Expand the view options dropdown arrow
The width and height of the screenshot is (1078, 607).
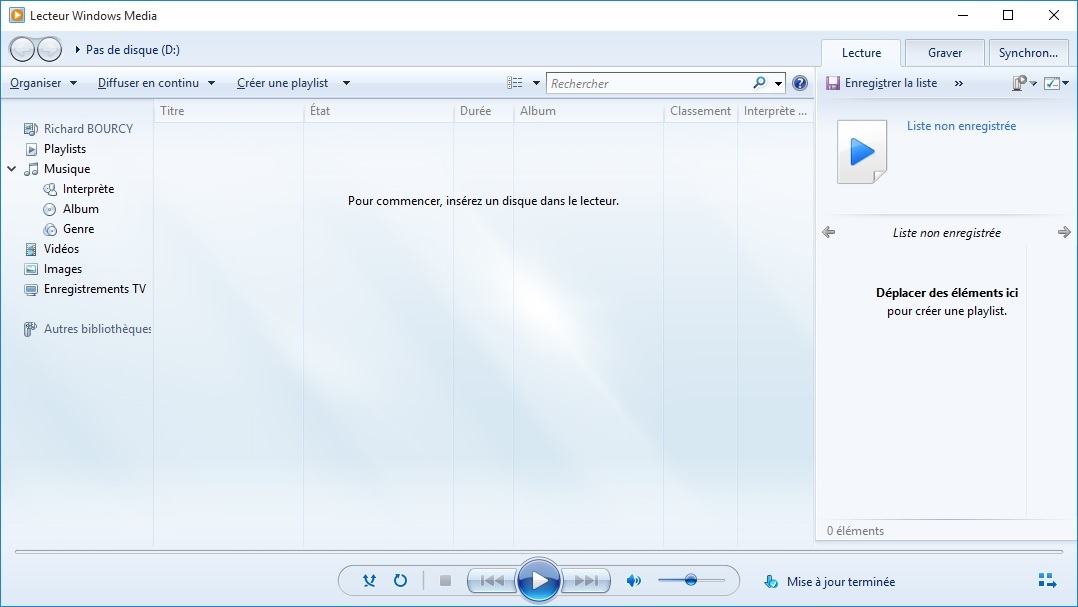536,83
